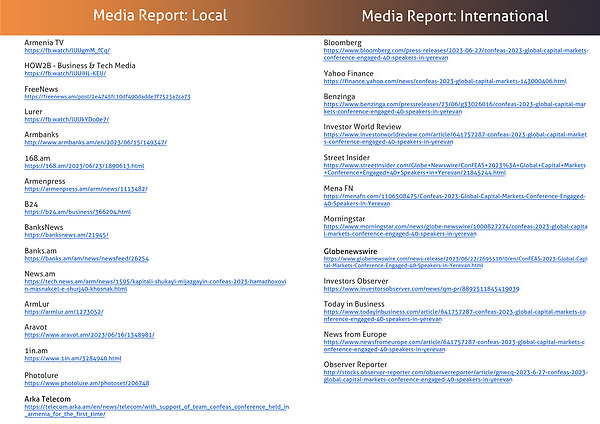Open the Observer Reporter stocks link
The width and height of the screenshot is (600, 424).
coord(456,376)
